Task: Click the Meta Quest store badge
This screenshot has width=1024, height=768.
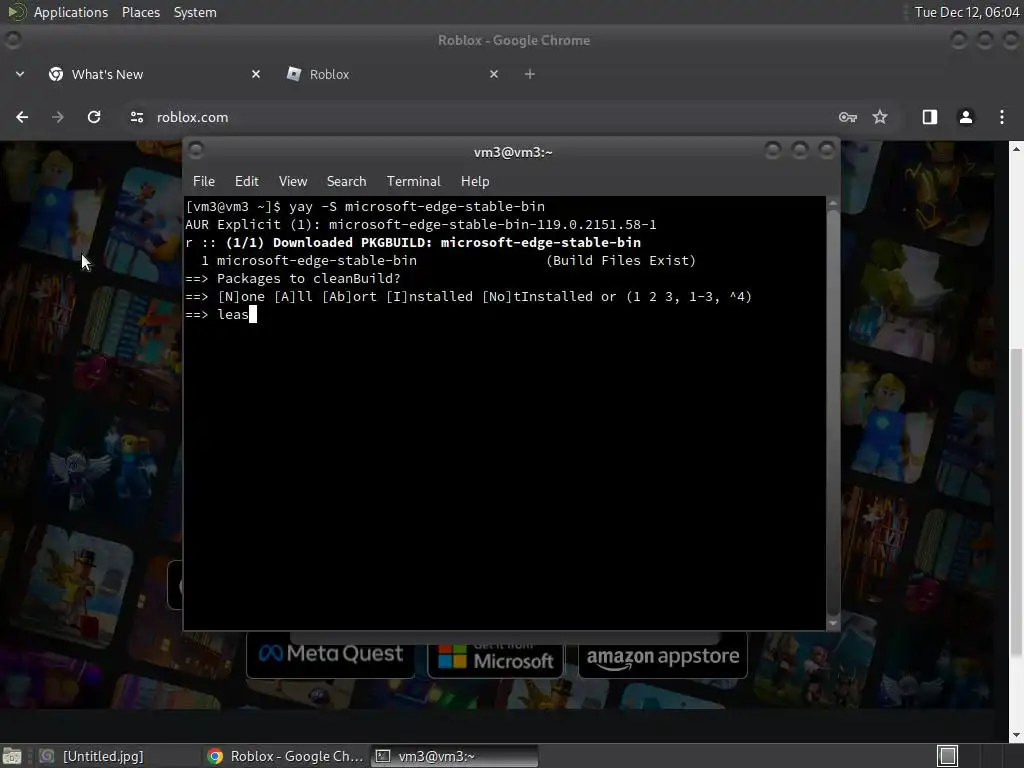Action: (x=330, y=654)
